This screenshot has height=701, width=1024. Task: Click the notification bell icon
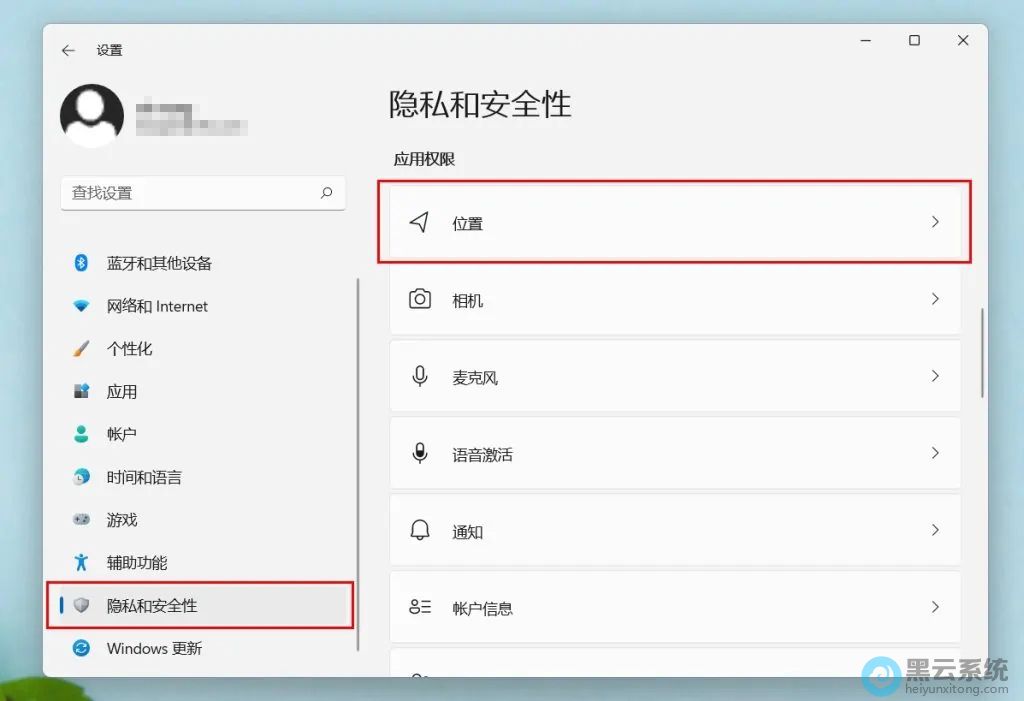point(420,530)
